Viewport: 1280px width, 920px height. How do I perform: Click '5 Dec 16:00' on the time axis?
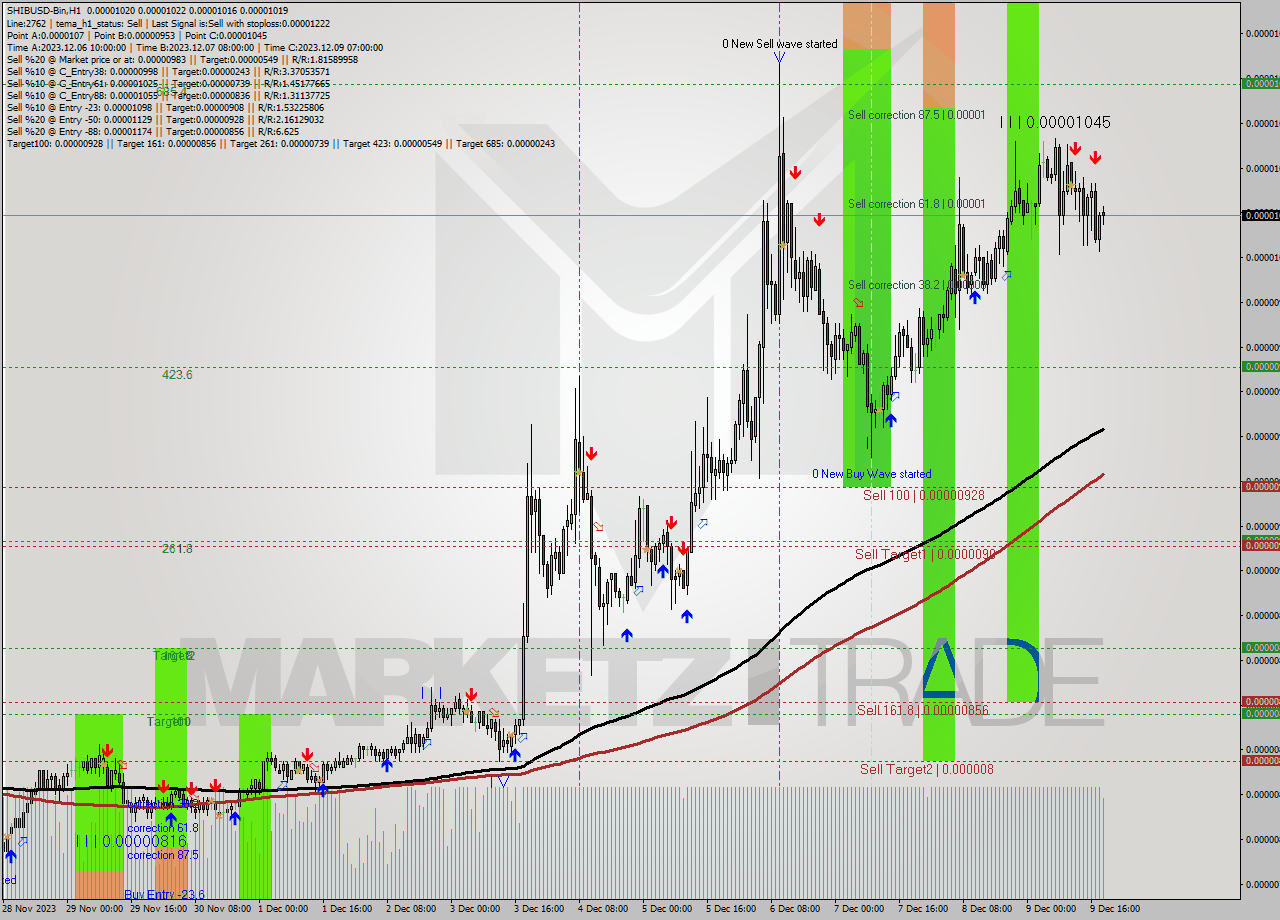[x=731, y=909]
